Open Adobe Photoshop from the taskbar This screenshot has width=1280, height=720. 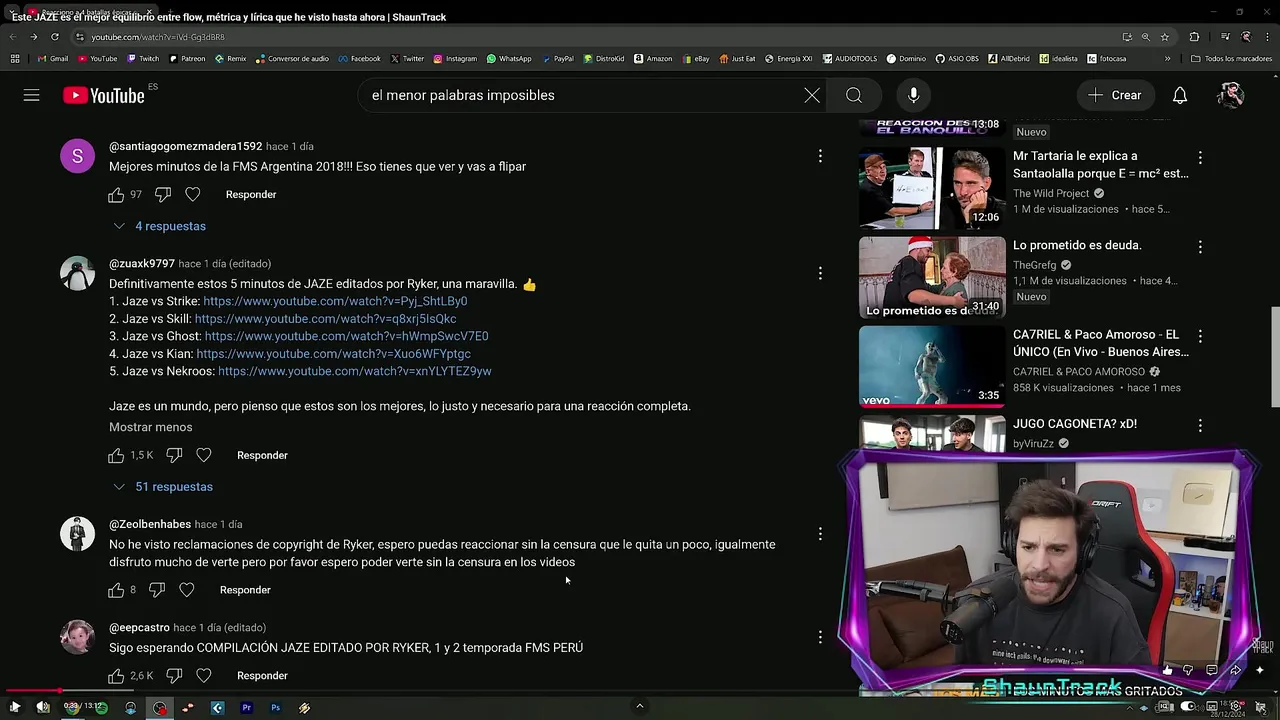click(x=275, y=708)
